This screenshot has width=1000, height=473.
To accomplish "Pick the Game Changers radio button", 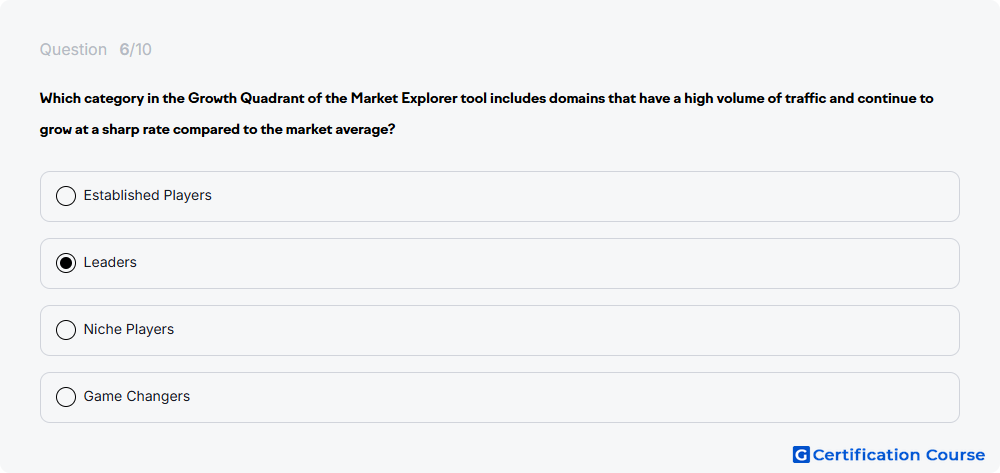I will (x=66, y=397).
